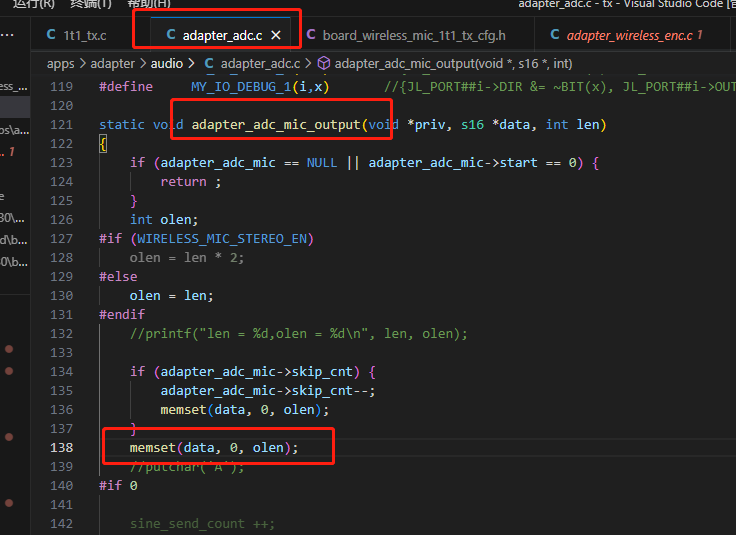
Task: Open the Help (帮助) menu
Action: coord(149,4)
